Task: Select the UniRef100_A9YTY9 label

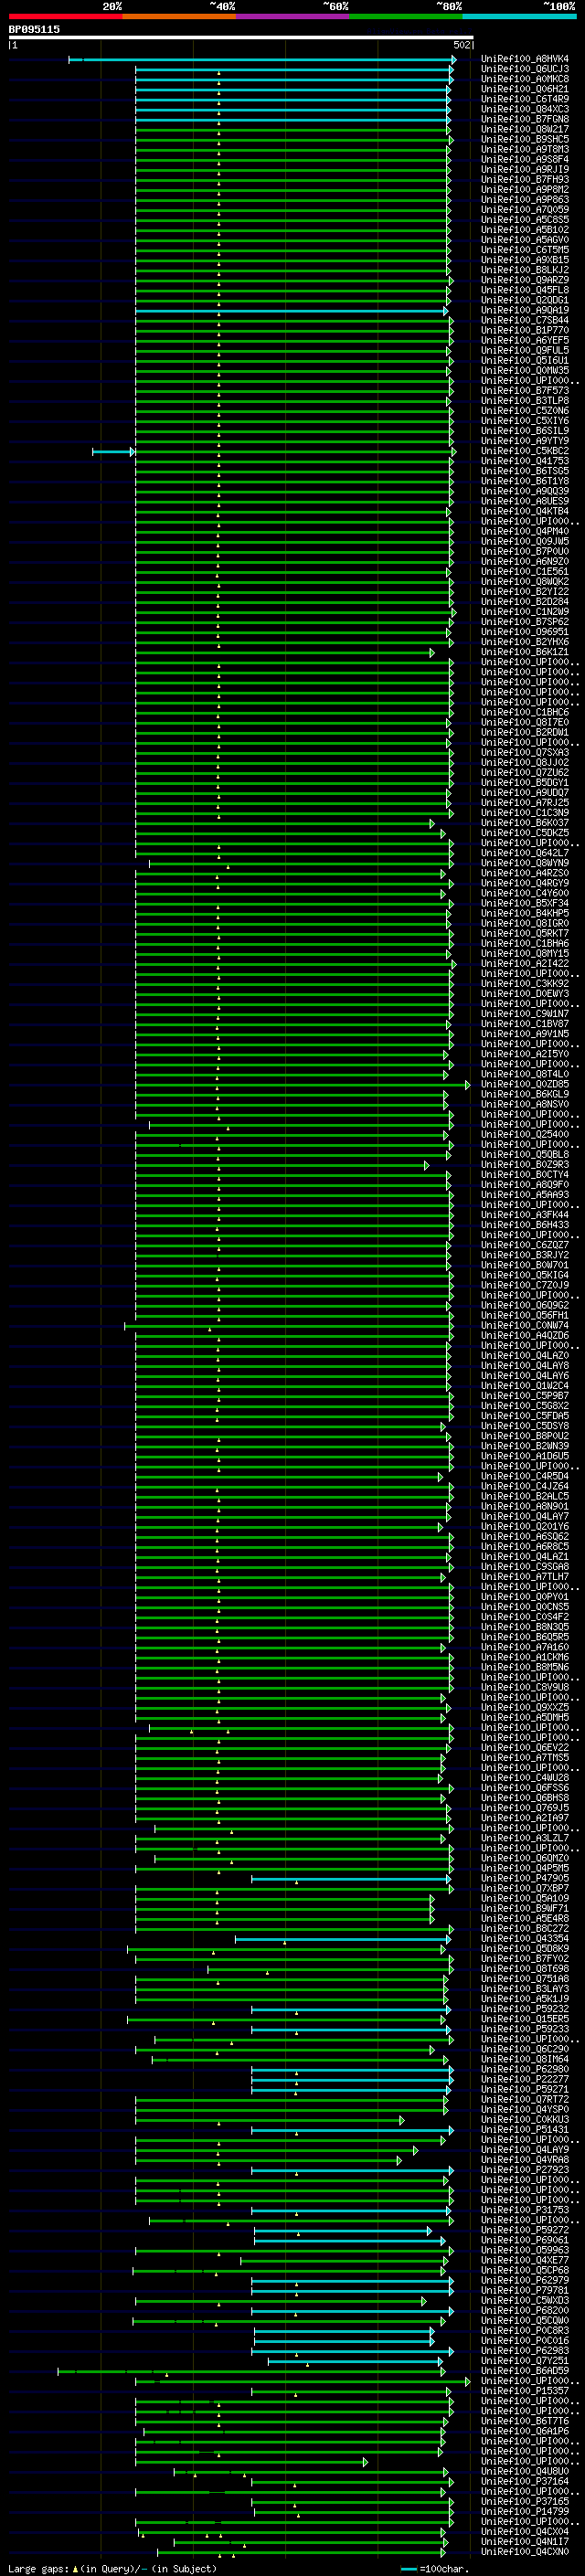Action: tap(524, 441)
